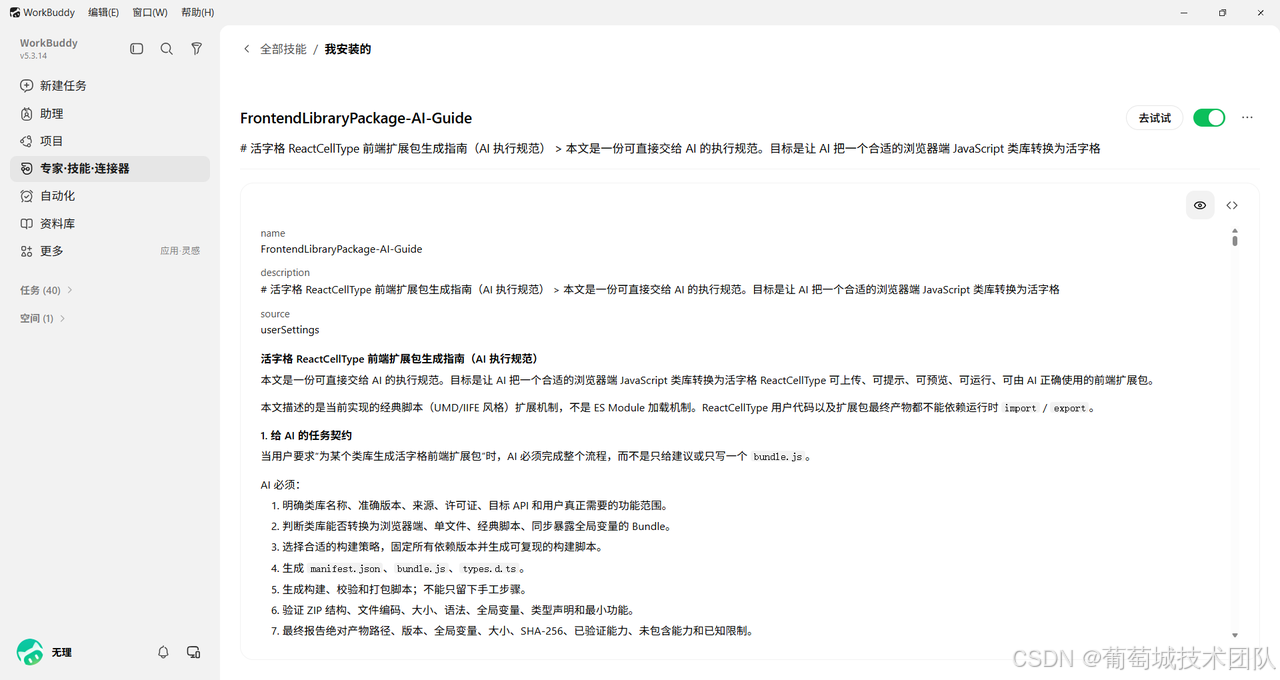Click the screen device icon beside bell
1280x680 pixels.
pyautogui.click(x=194, y=652)
